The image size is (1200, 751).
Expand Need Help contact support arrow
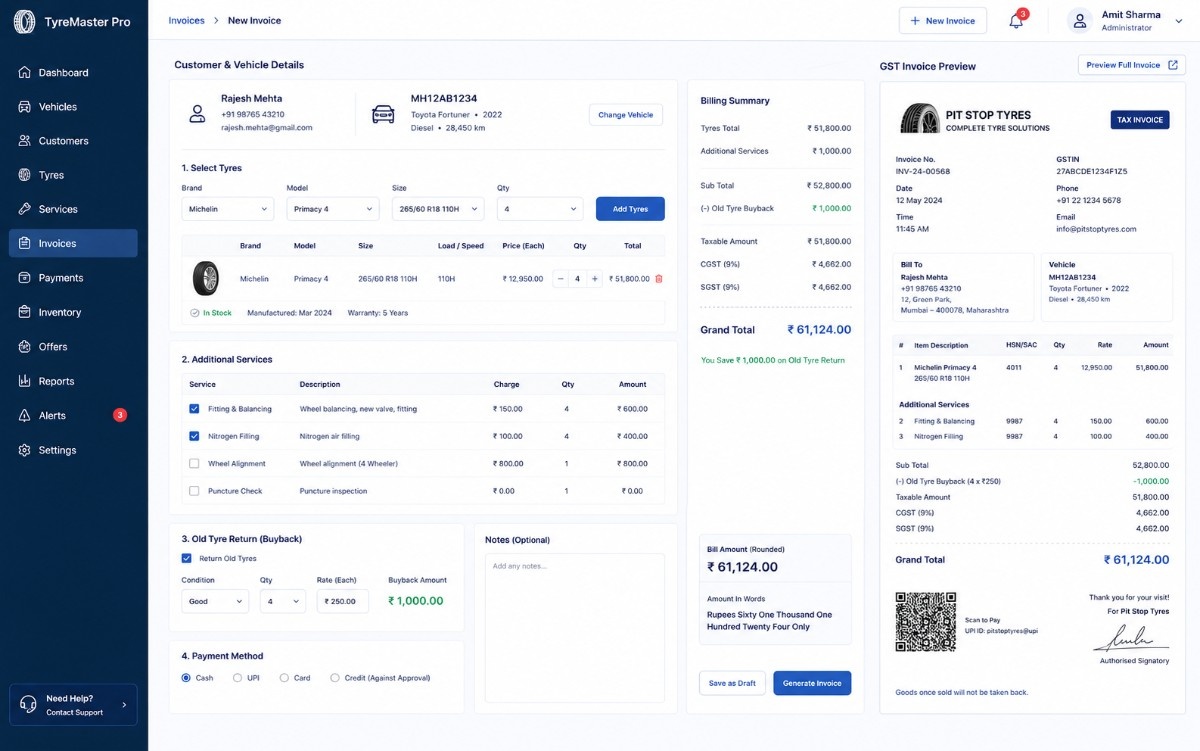[x=124, y=705]
